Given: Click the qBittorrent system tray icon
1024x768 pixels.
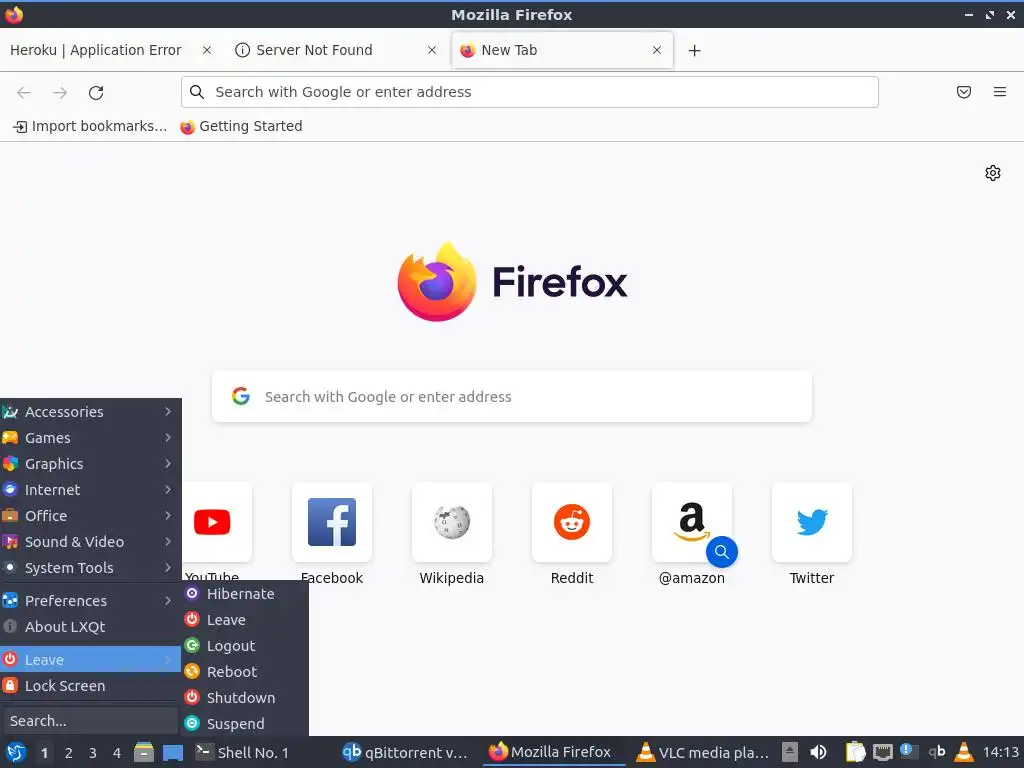Looking at the screenshot, I should (x=936, y=752).
